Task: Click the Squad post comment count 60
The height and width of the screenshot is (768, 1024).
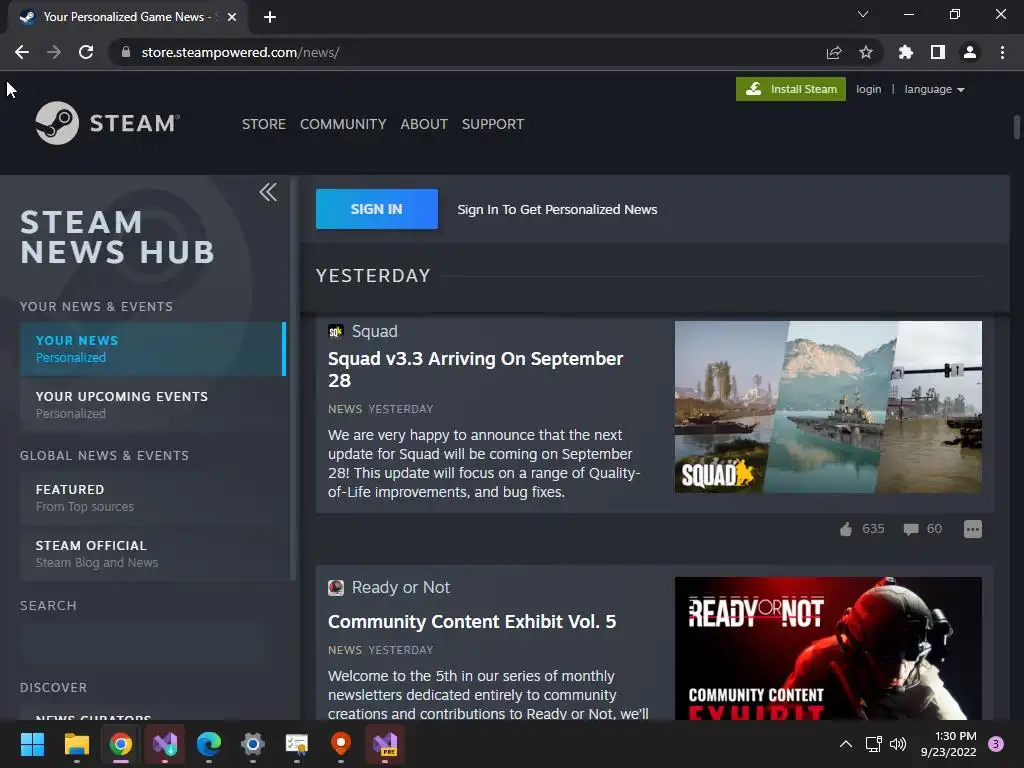Action: (934, 529)
